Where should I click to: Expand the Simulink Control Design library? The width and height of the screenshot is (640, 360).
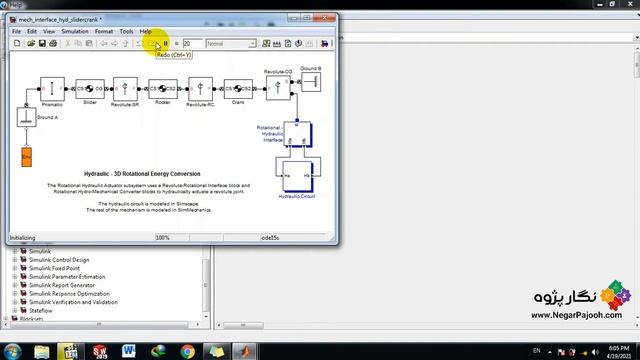(x=15, y=260)
